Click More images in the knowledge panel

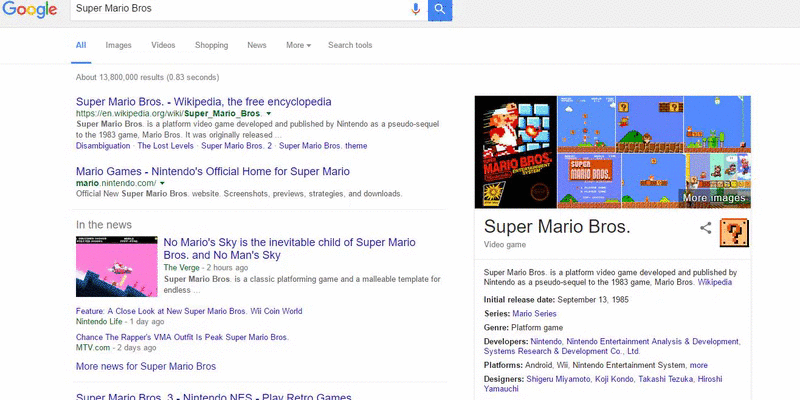tap(713, 198)
